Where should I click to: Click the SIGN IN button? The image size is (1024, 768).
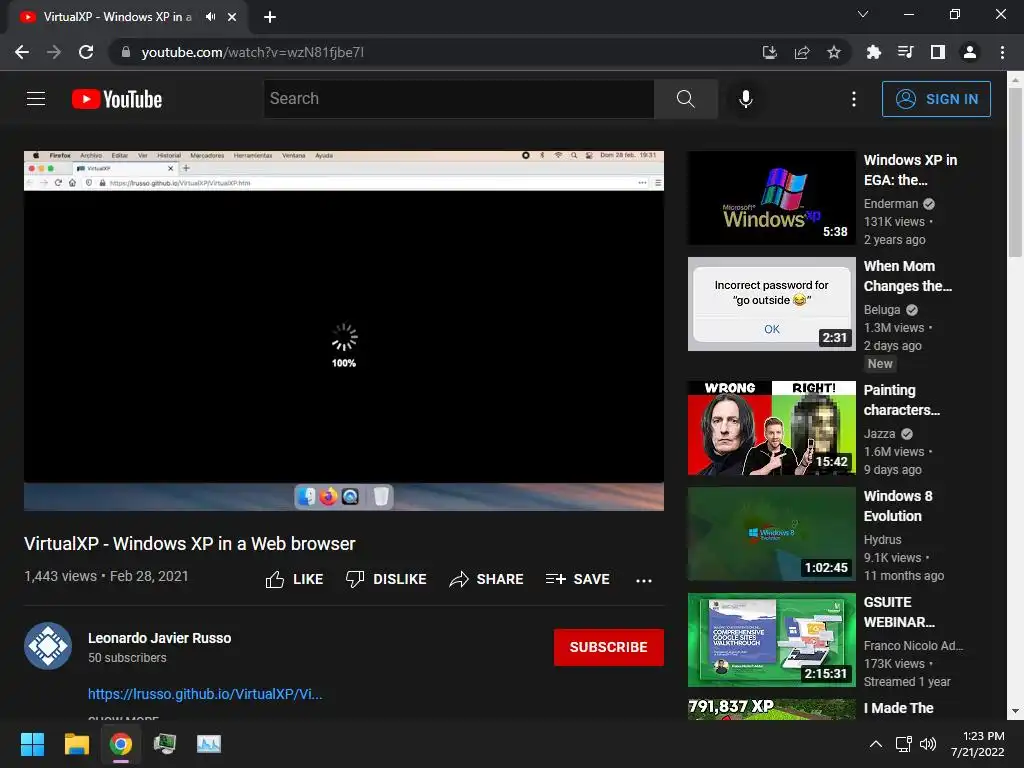[x=936, y=99]
